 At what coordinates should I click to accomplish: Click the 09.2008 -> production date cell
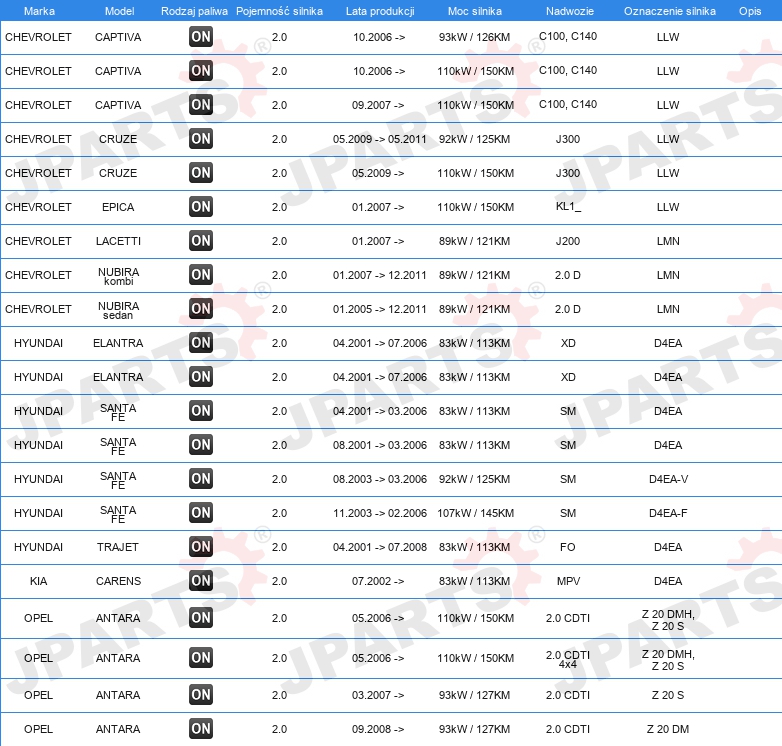pos(378,729)
